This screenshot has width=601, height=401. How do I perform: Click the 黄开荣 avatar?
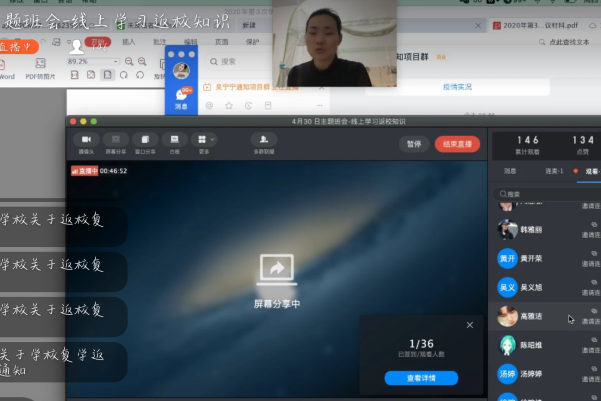coord(507,258)
